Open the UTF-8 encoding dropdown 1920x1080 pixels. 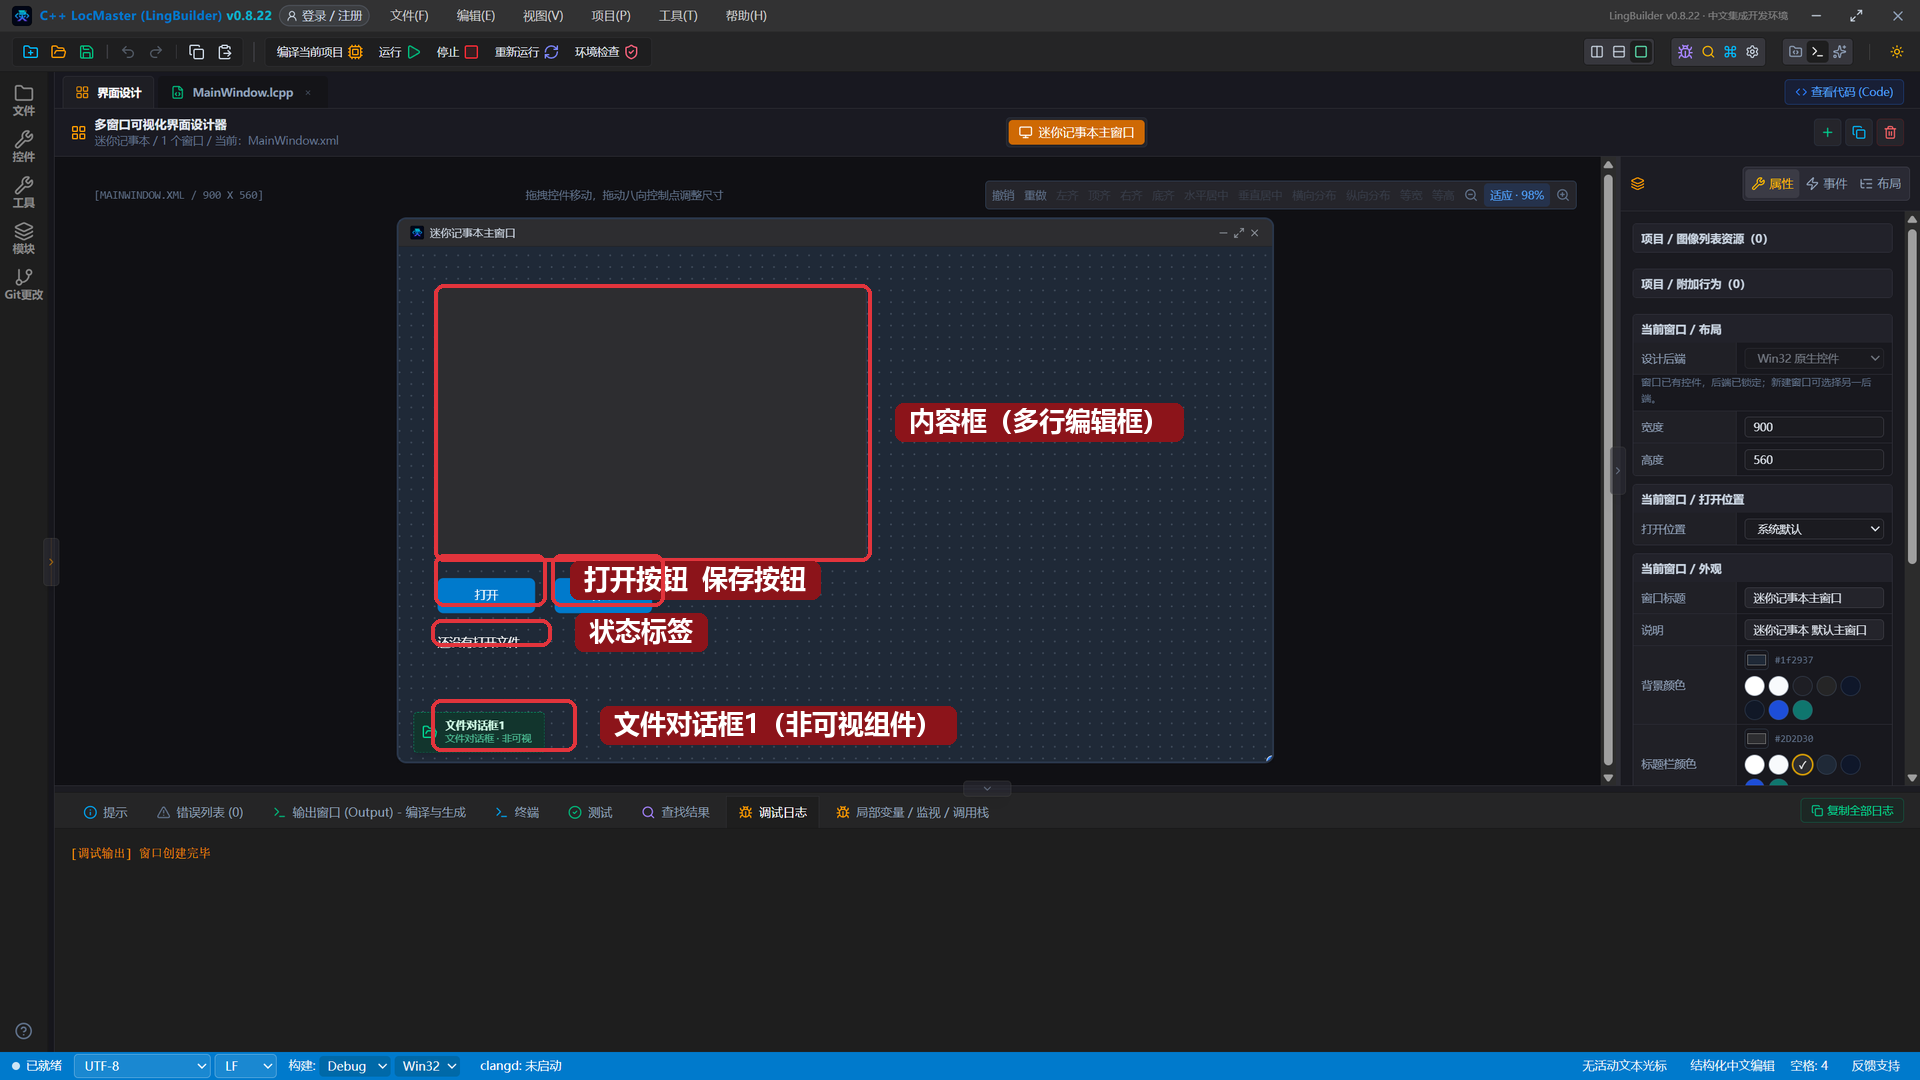point(142,1066)
